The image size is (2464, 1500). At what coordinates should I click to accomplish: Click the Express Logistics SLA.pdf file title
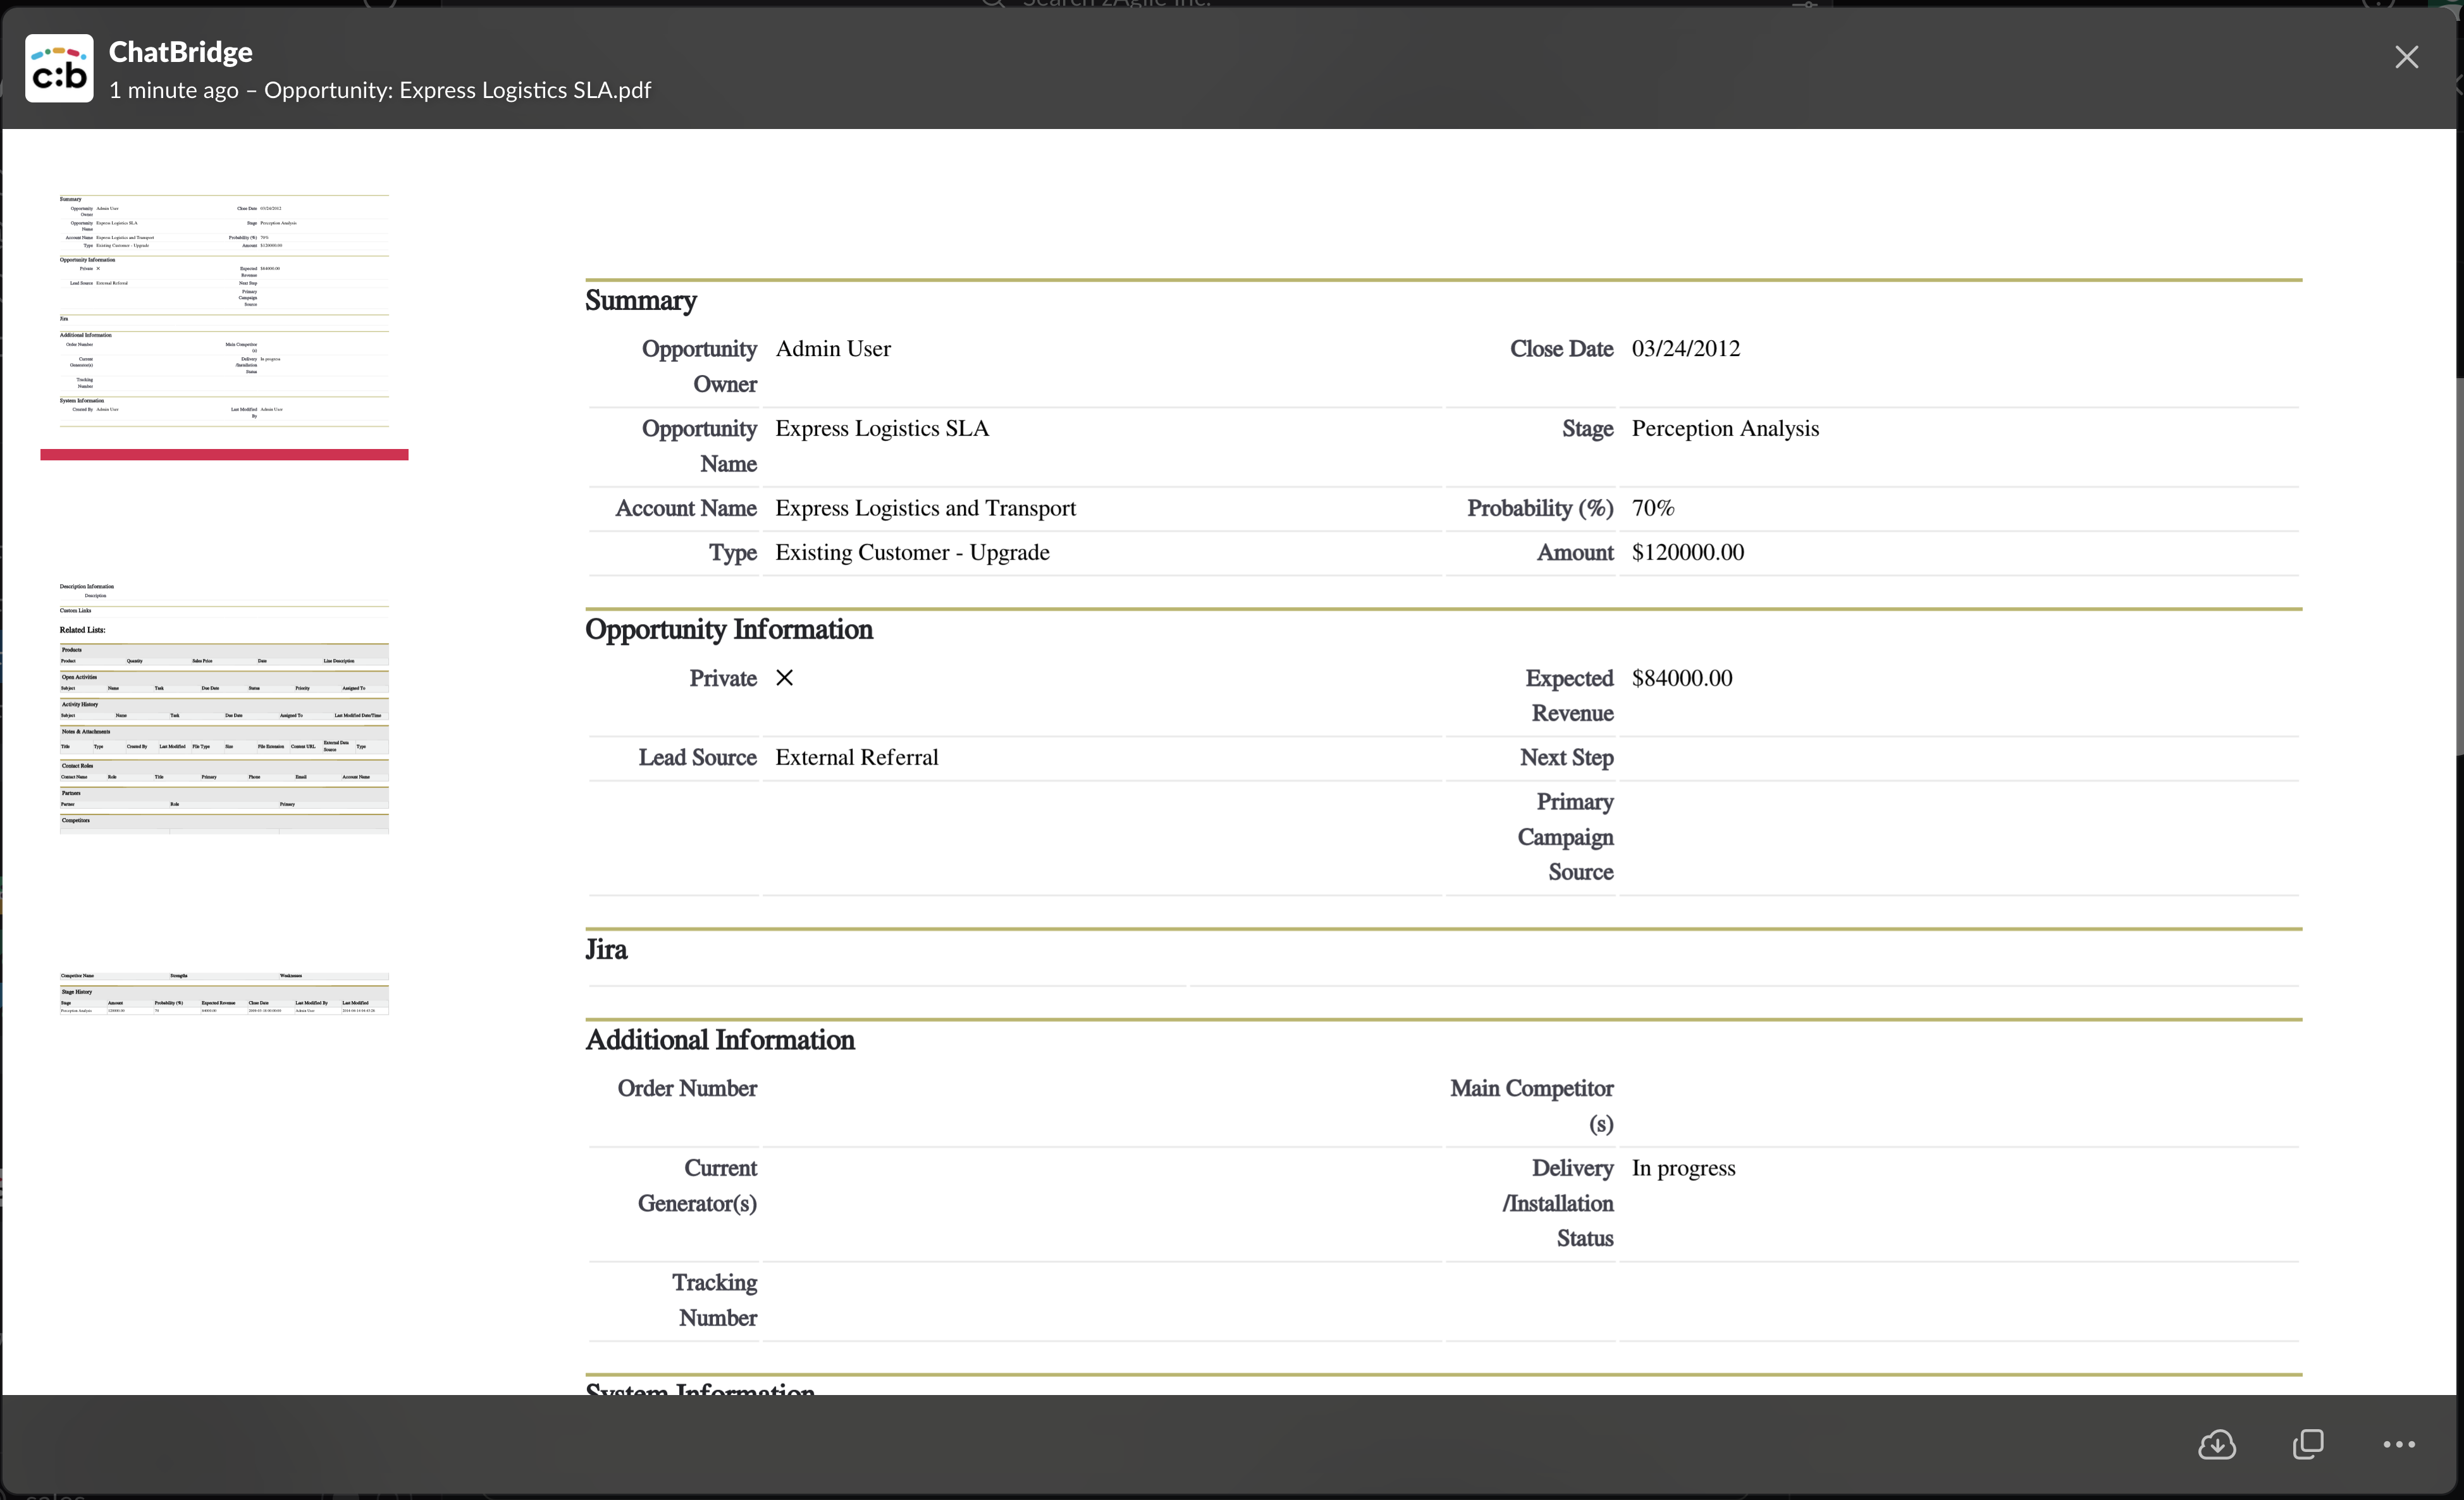(x=457, y=90)
